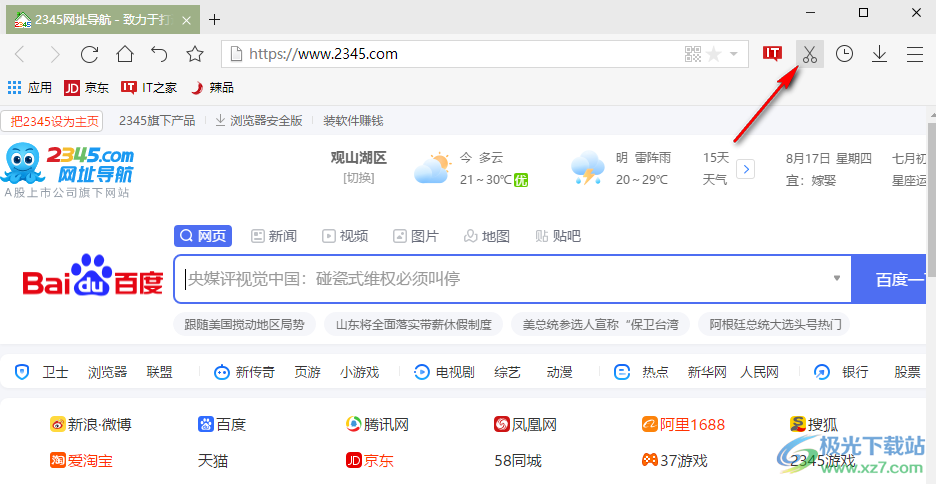The image size is (936, 484).
Task: Click 把2345设为主页 button
Action: [x=52, y=121]
